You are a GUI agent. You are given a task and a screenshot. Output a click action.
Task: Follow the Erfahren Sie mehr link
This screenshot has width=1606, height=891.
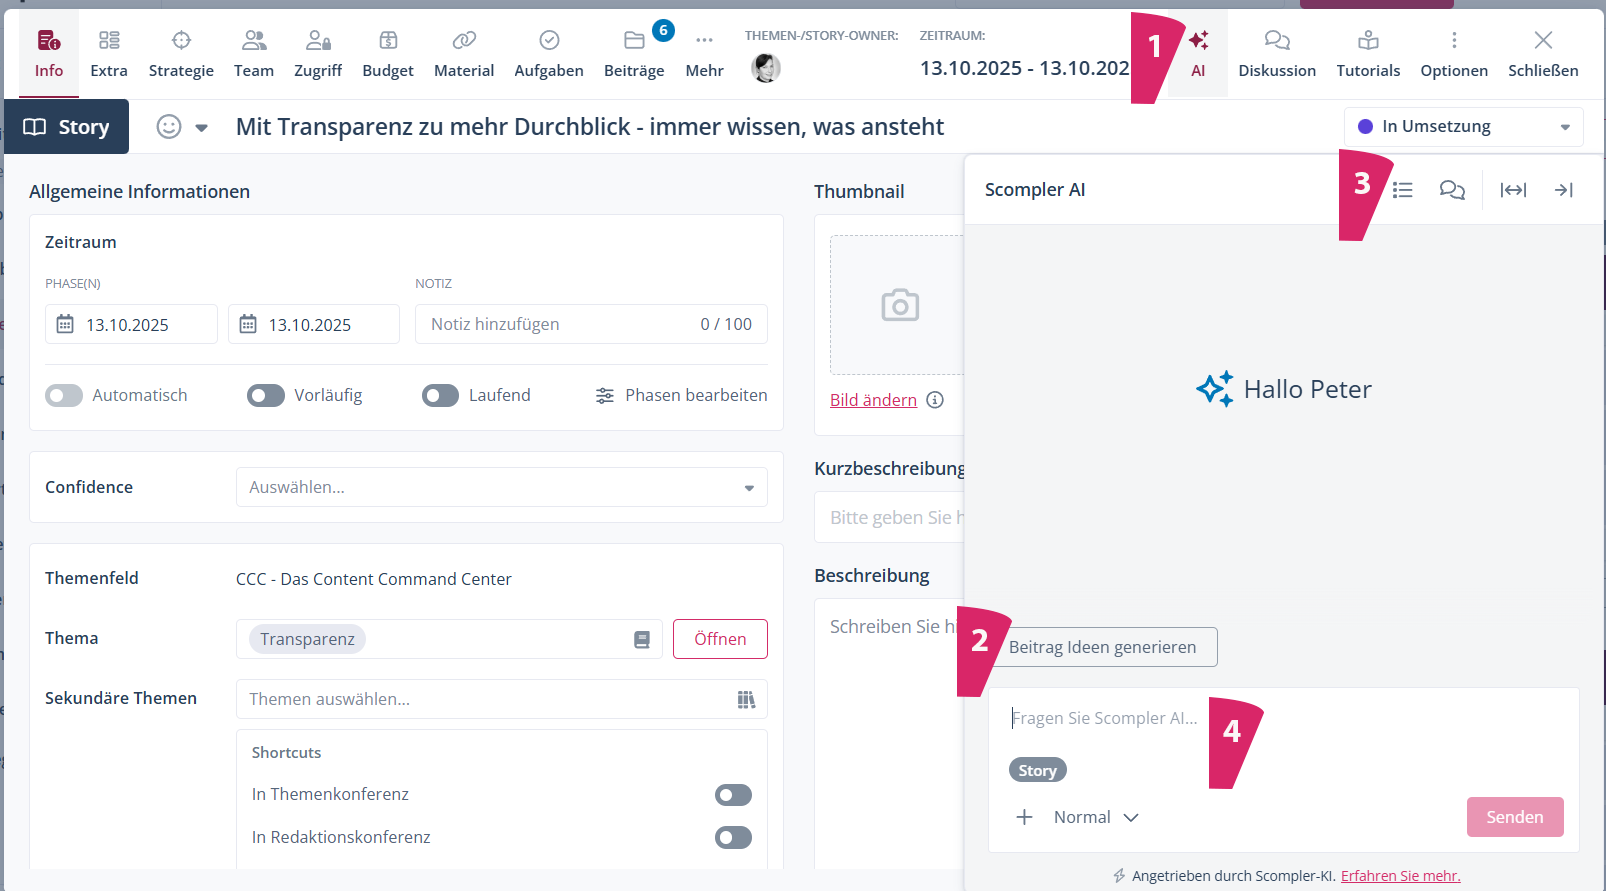[1400, 876]
